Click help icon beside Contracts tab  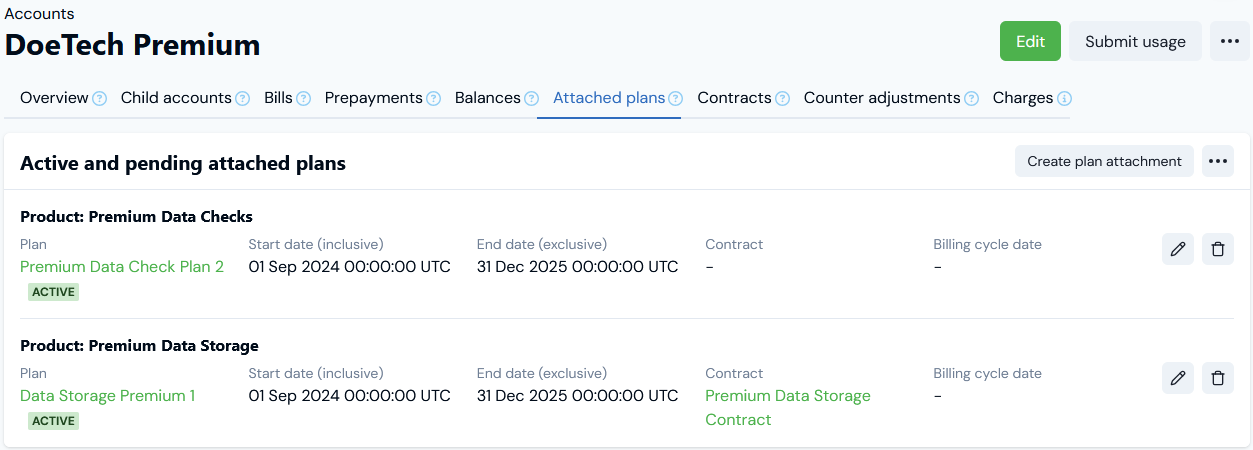(x=782, y=99)
